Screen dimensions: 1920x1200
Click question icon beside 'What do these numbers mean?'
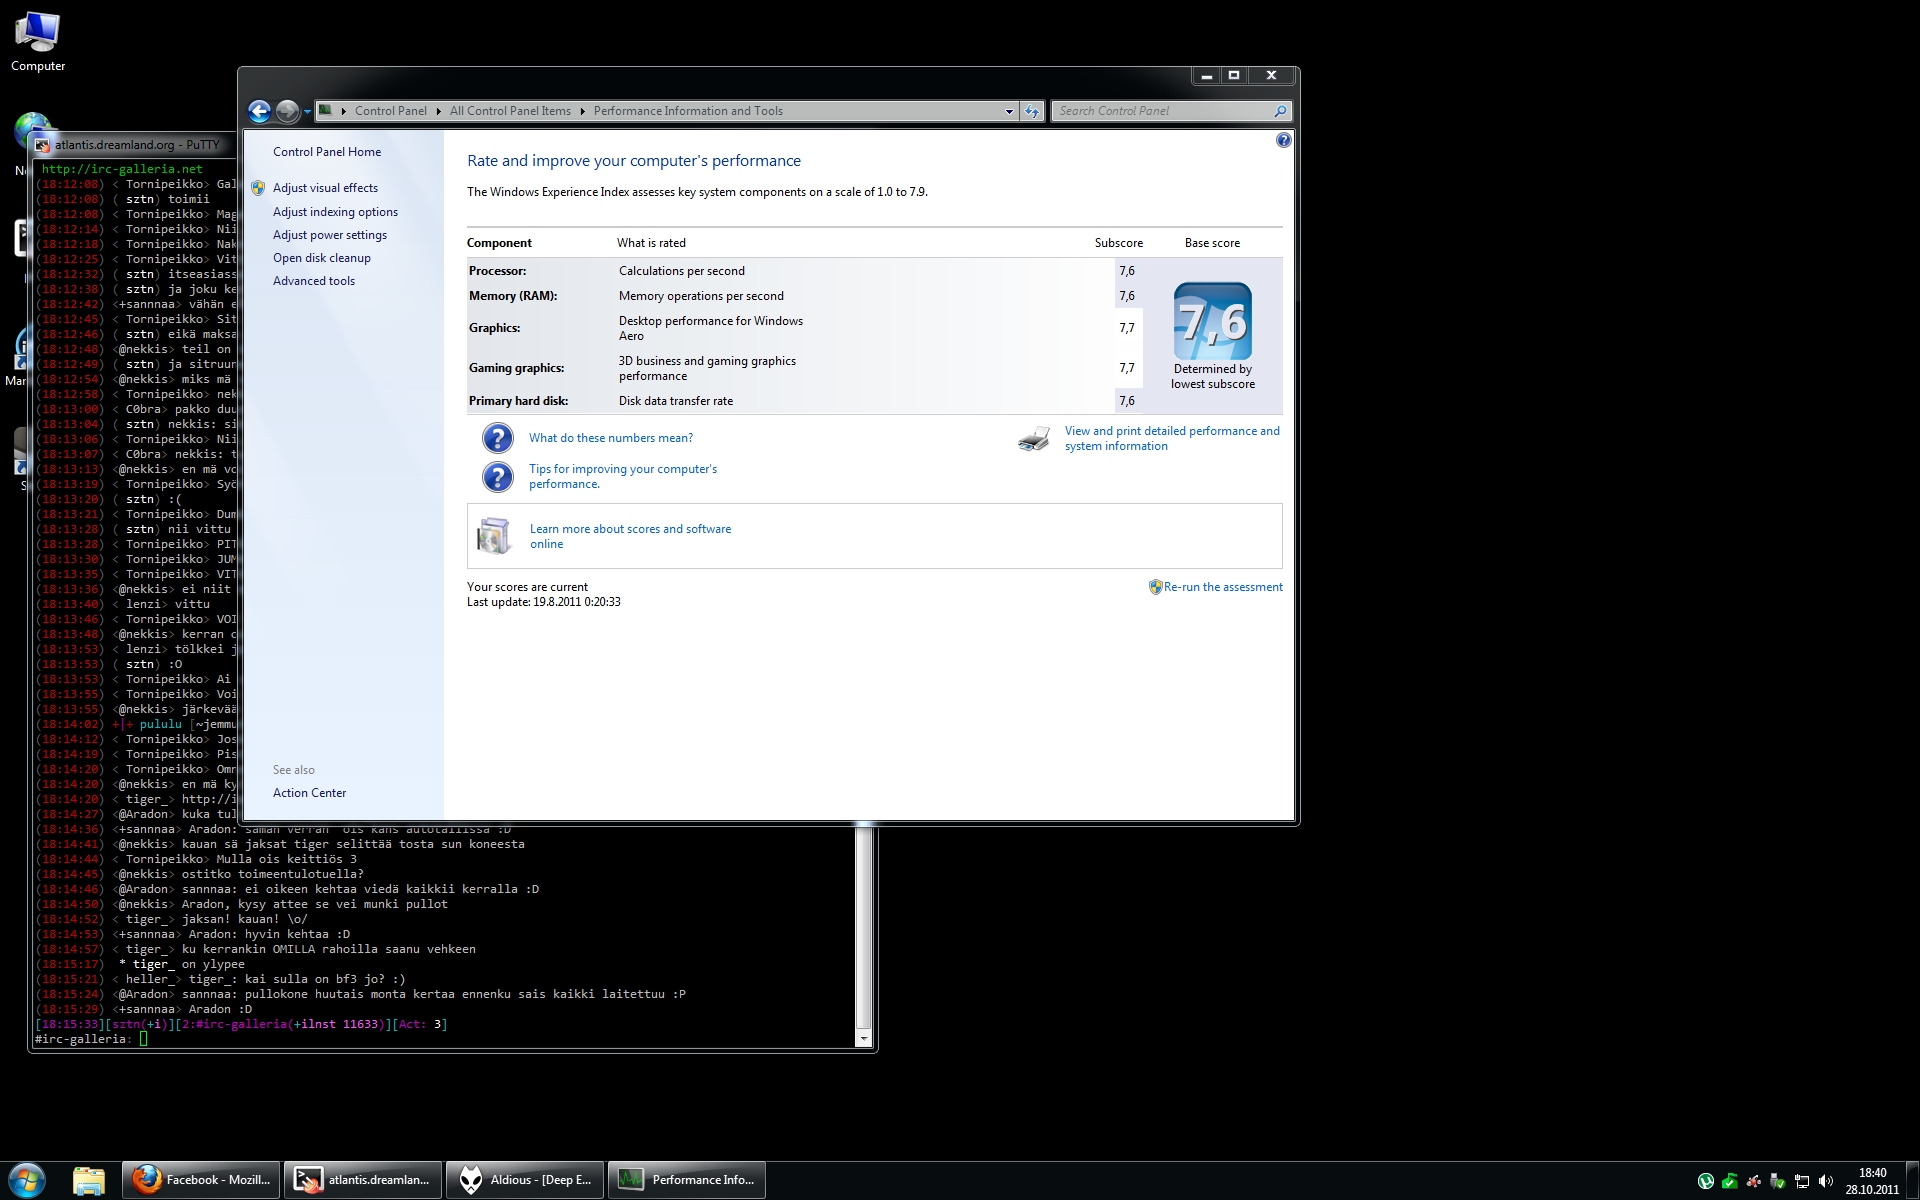pos(497,438)
